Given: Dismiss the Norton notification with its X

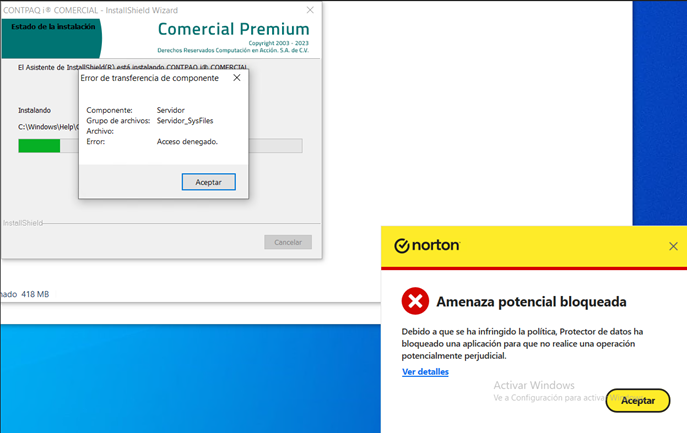Looking at the screenshot, I should pos(673,246).
